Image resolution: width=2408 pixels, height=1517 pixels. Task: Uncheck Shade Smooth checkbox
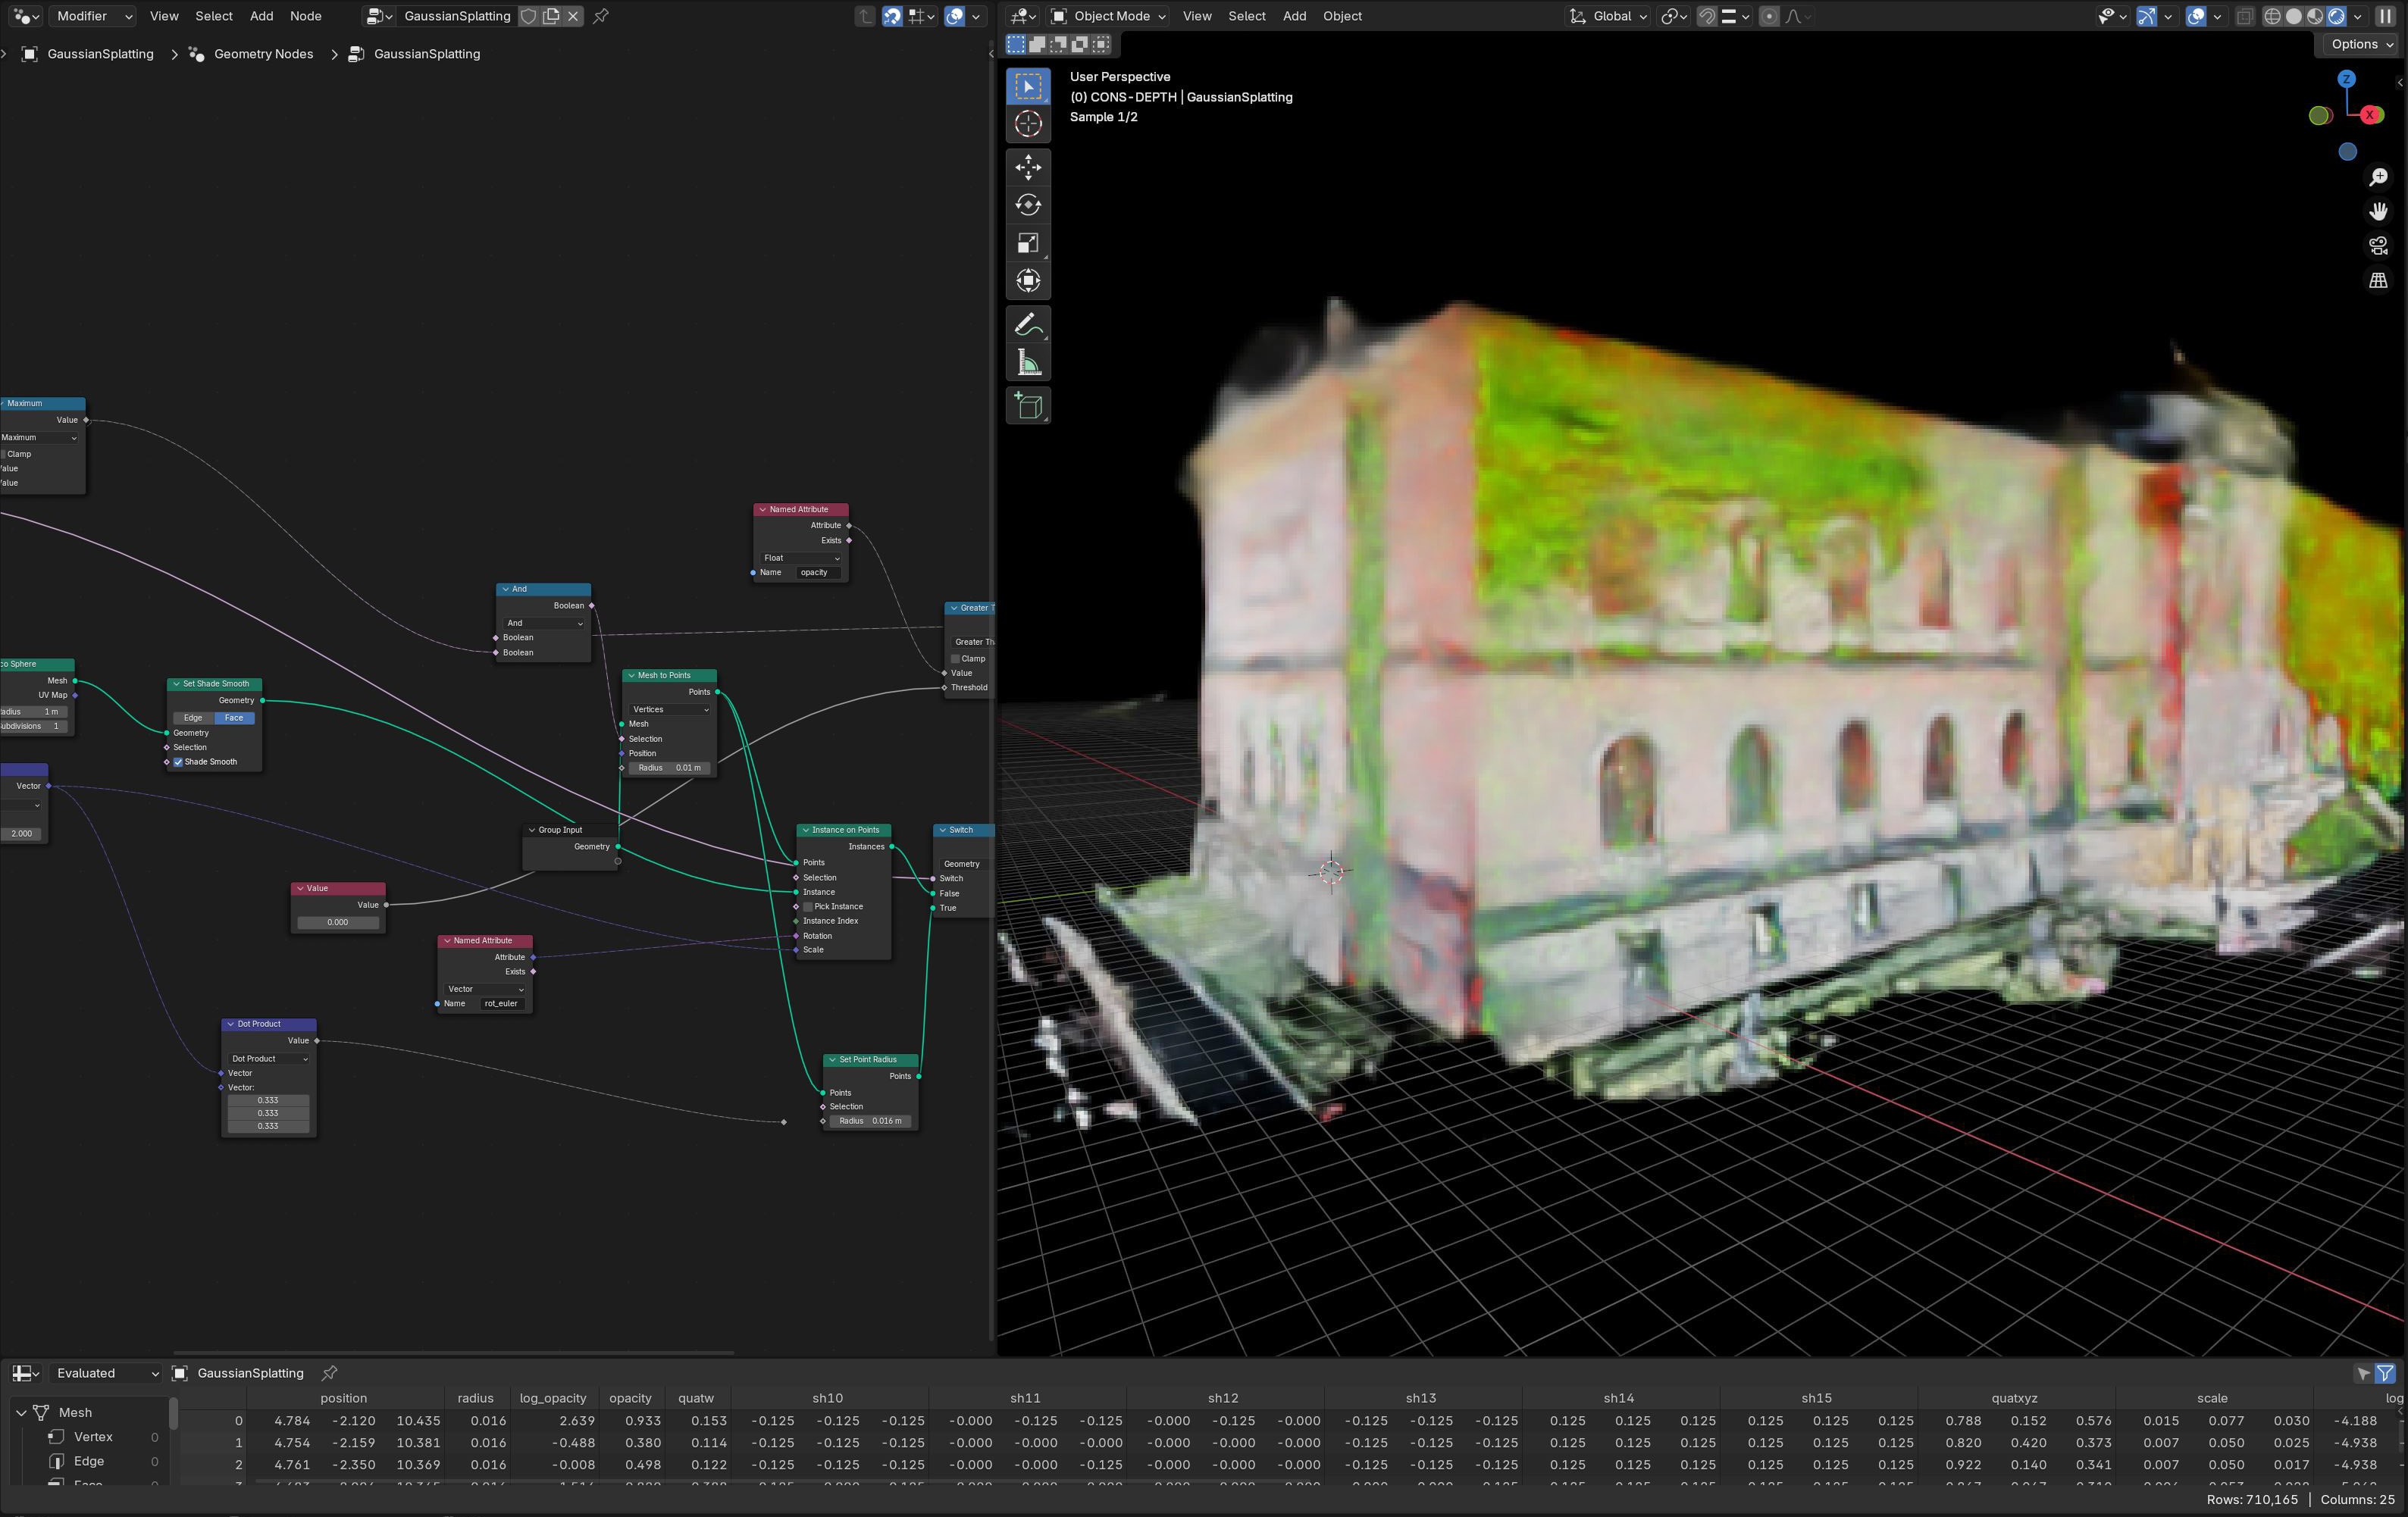coord(179,762)
